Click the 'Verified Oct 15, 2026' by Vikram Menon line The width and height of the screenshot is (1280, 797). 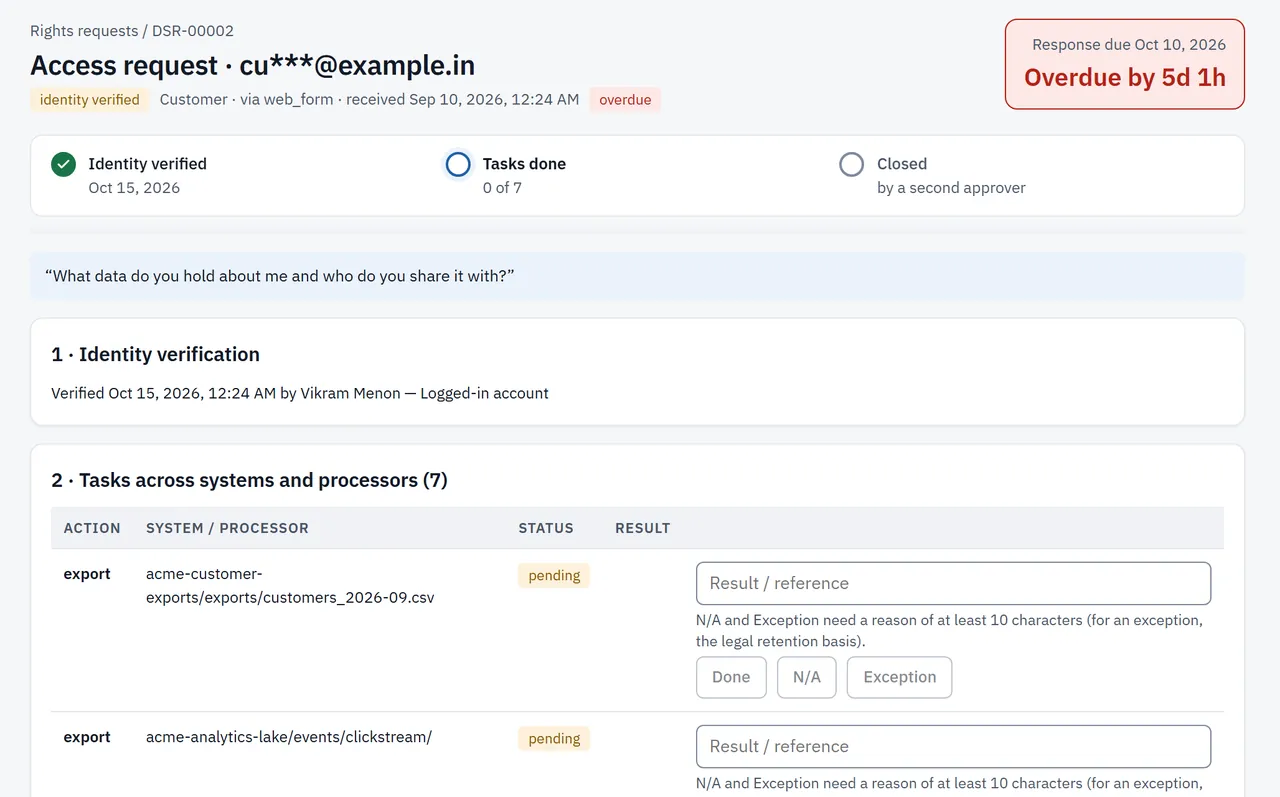(x=300, y=393)
